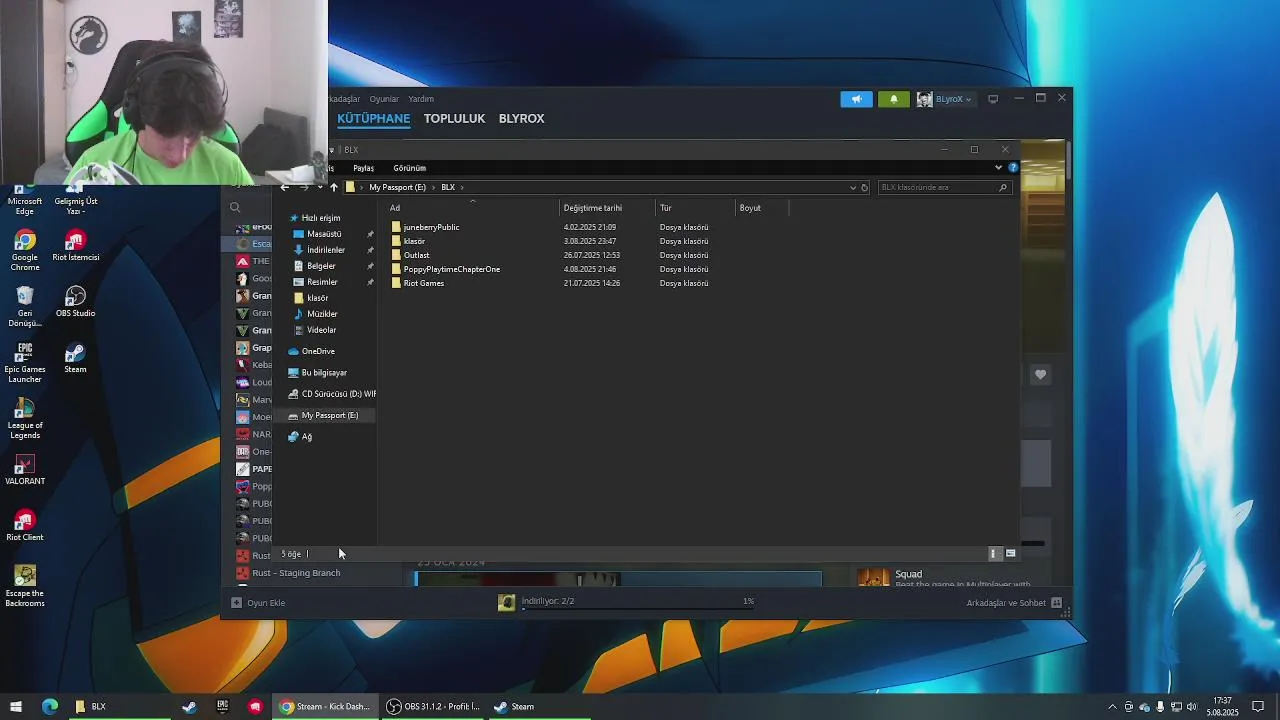Open Müzikler in navigation pane
The height and width of the screenshot is (720, 1280).
(322, 314)
